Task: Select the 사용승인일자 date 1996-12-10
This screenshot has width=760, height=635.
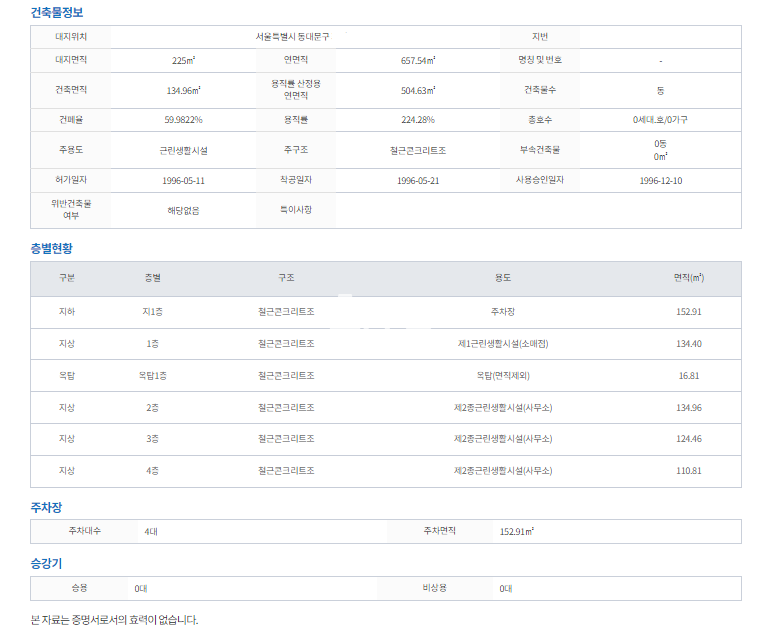Action: point(660,181)
